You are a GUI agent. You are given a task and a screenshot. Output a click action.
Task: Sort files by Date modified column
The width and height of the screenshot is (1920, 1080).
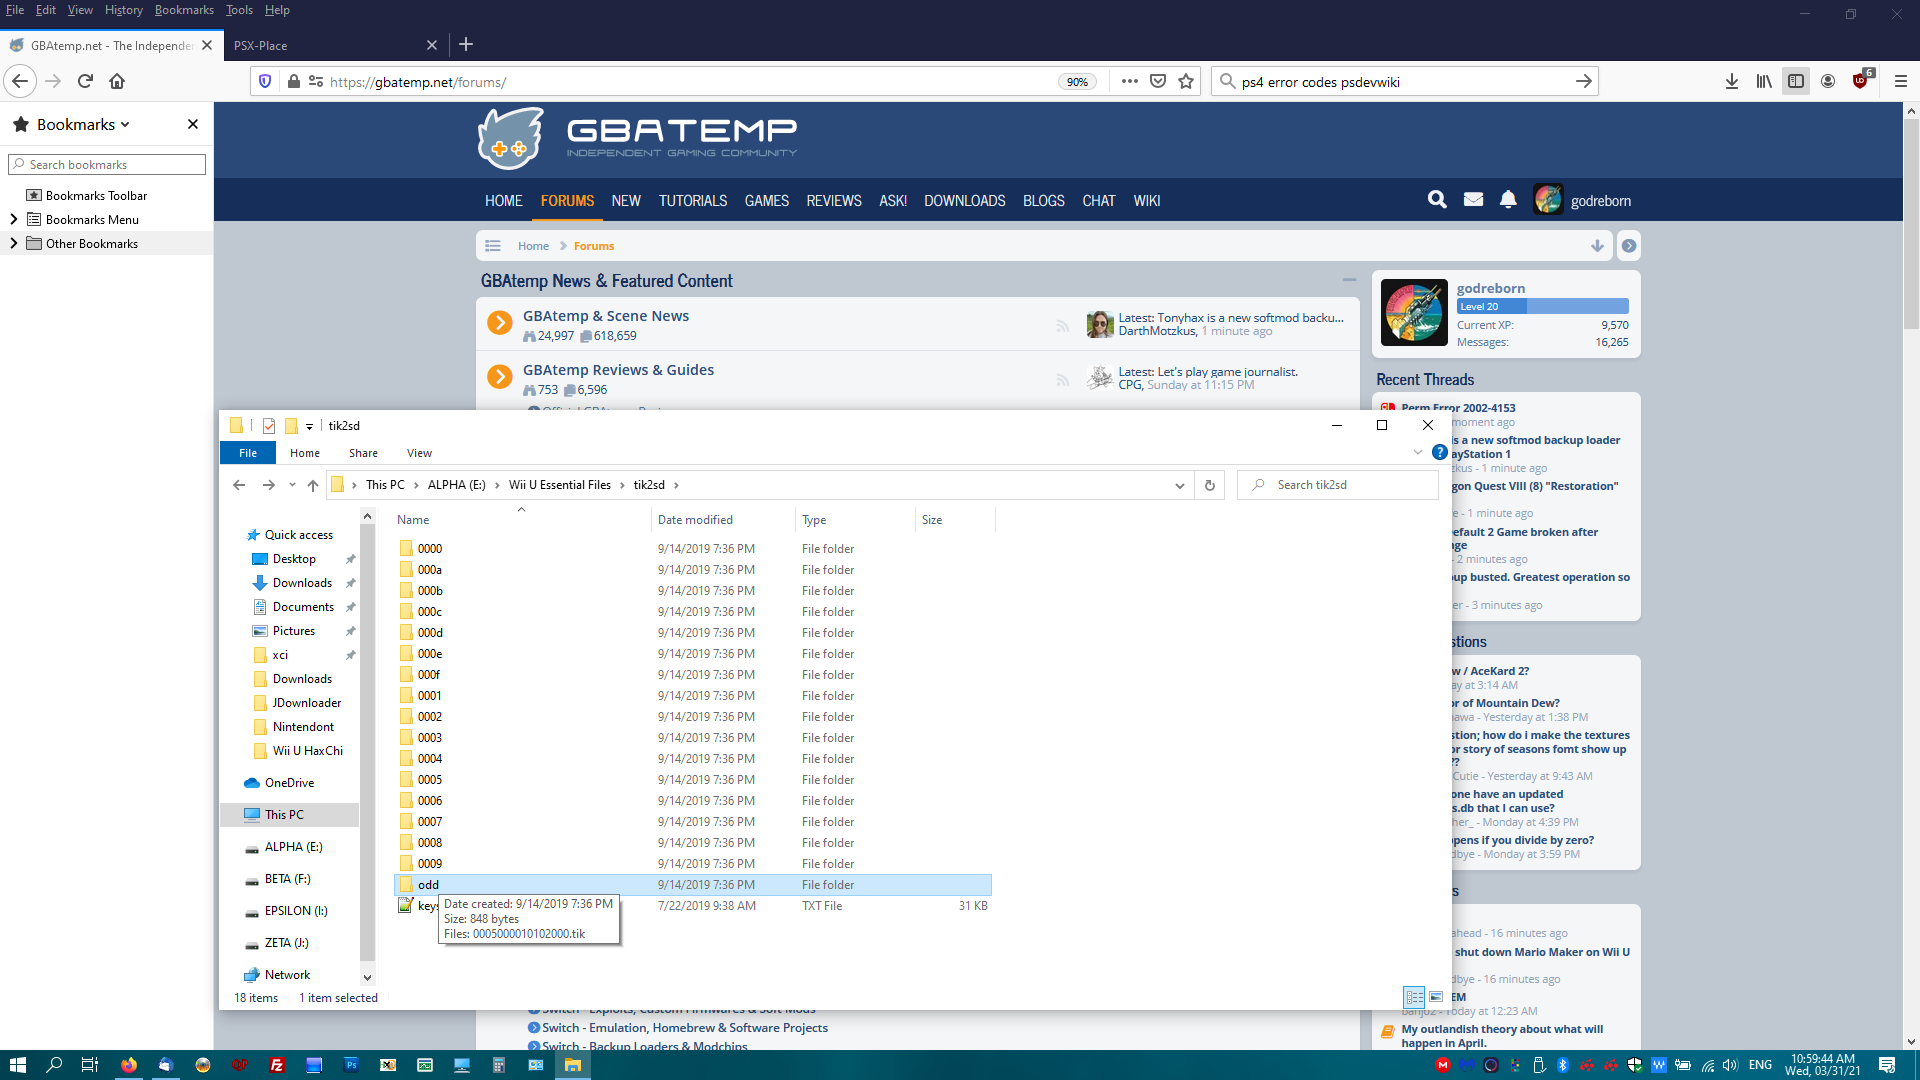(695, 520)
